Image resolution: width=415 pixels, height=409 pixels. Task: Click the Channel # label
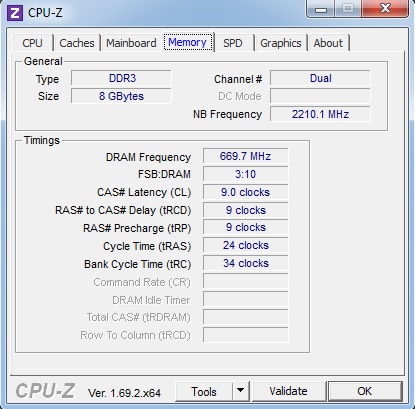click(x=238, y=79)
